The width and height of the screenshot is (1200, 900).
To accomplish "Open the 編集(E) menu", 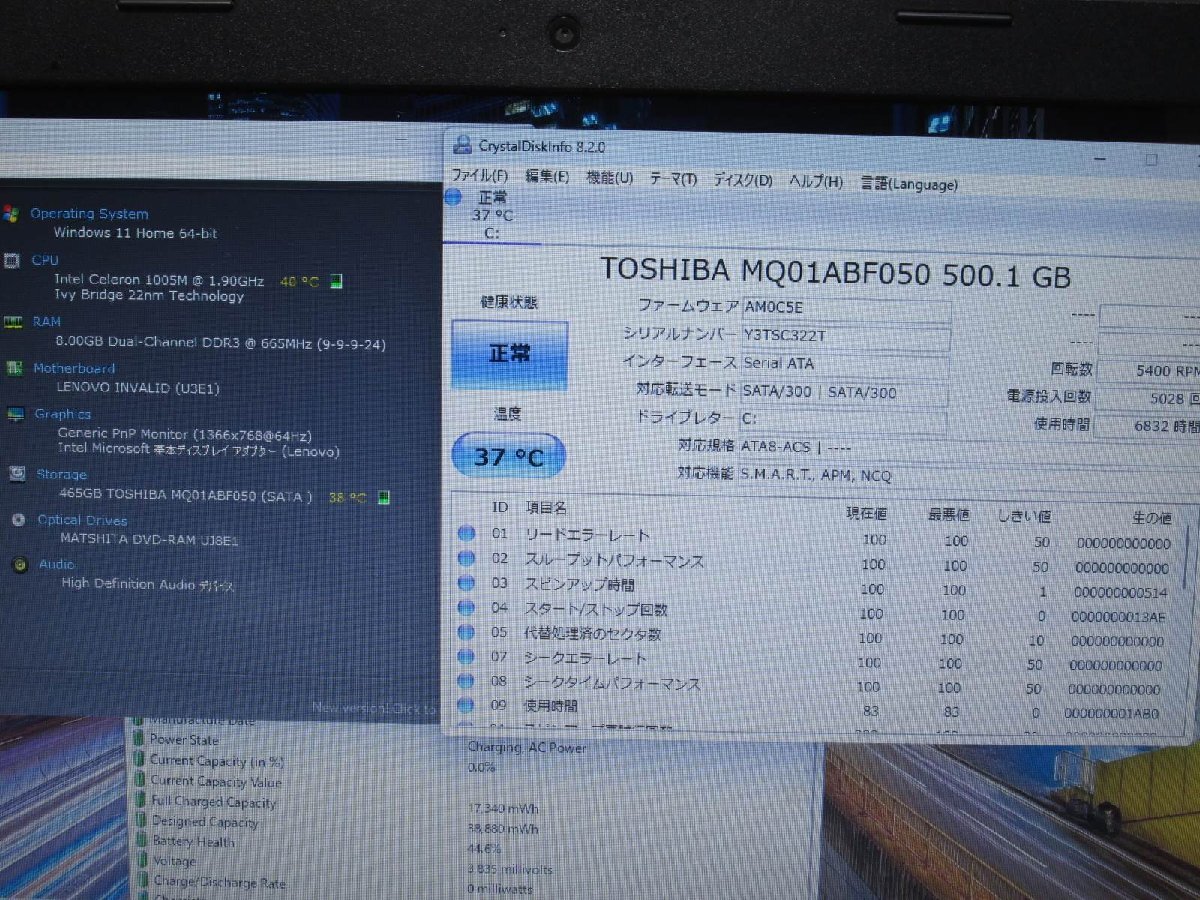I will click(546, 176).
